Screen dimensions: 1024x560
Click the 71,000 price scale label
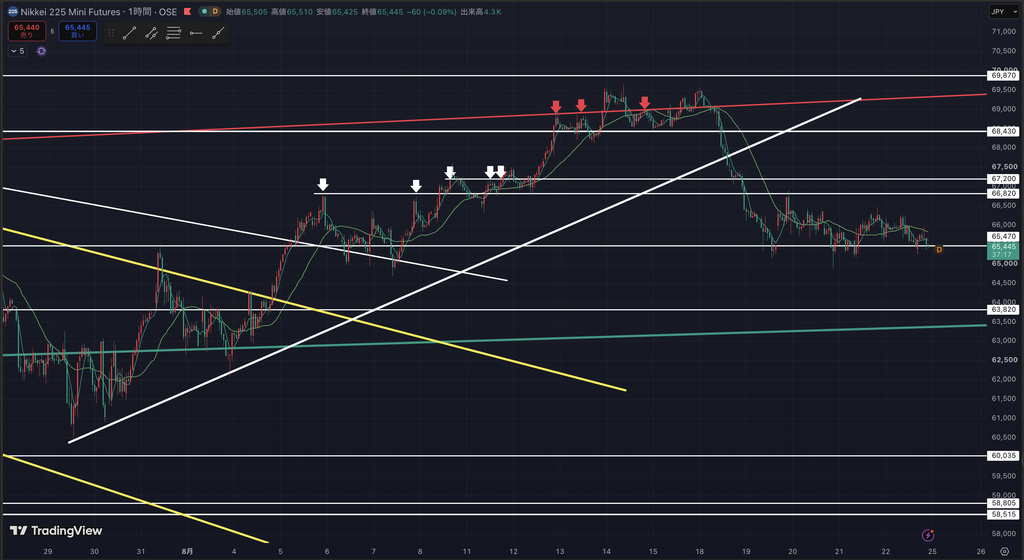1003,31
